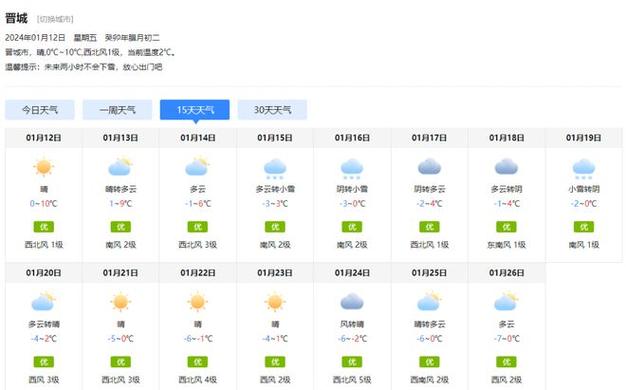Click 小雪转阴 condition under 01月19日
The width and height of the screenshot is (626, 390).
point(584,189)
